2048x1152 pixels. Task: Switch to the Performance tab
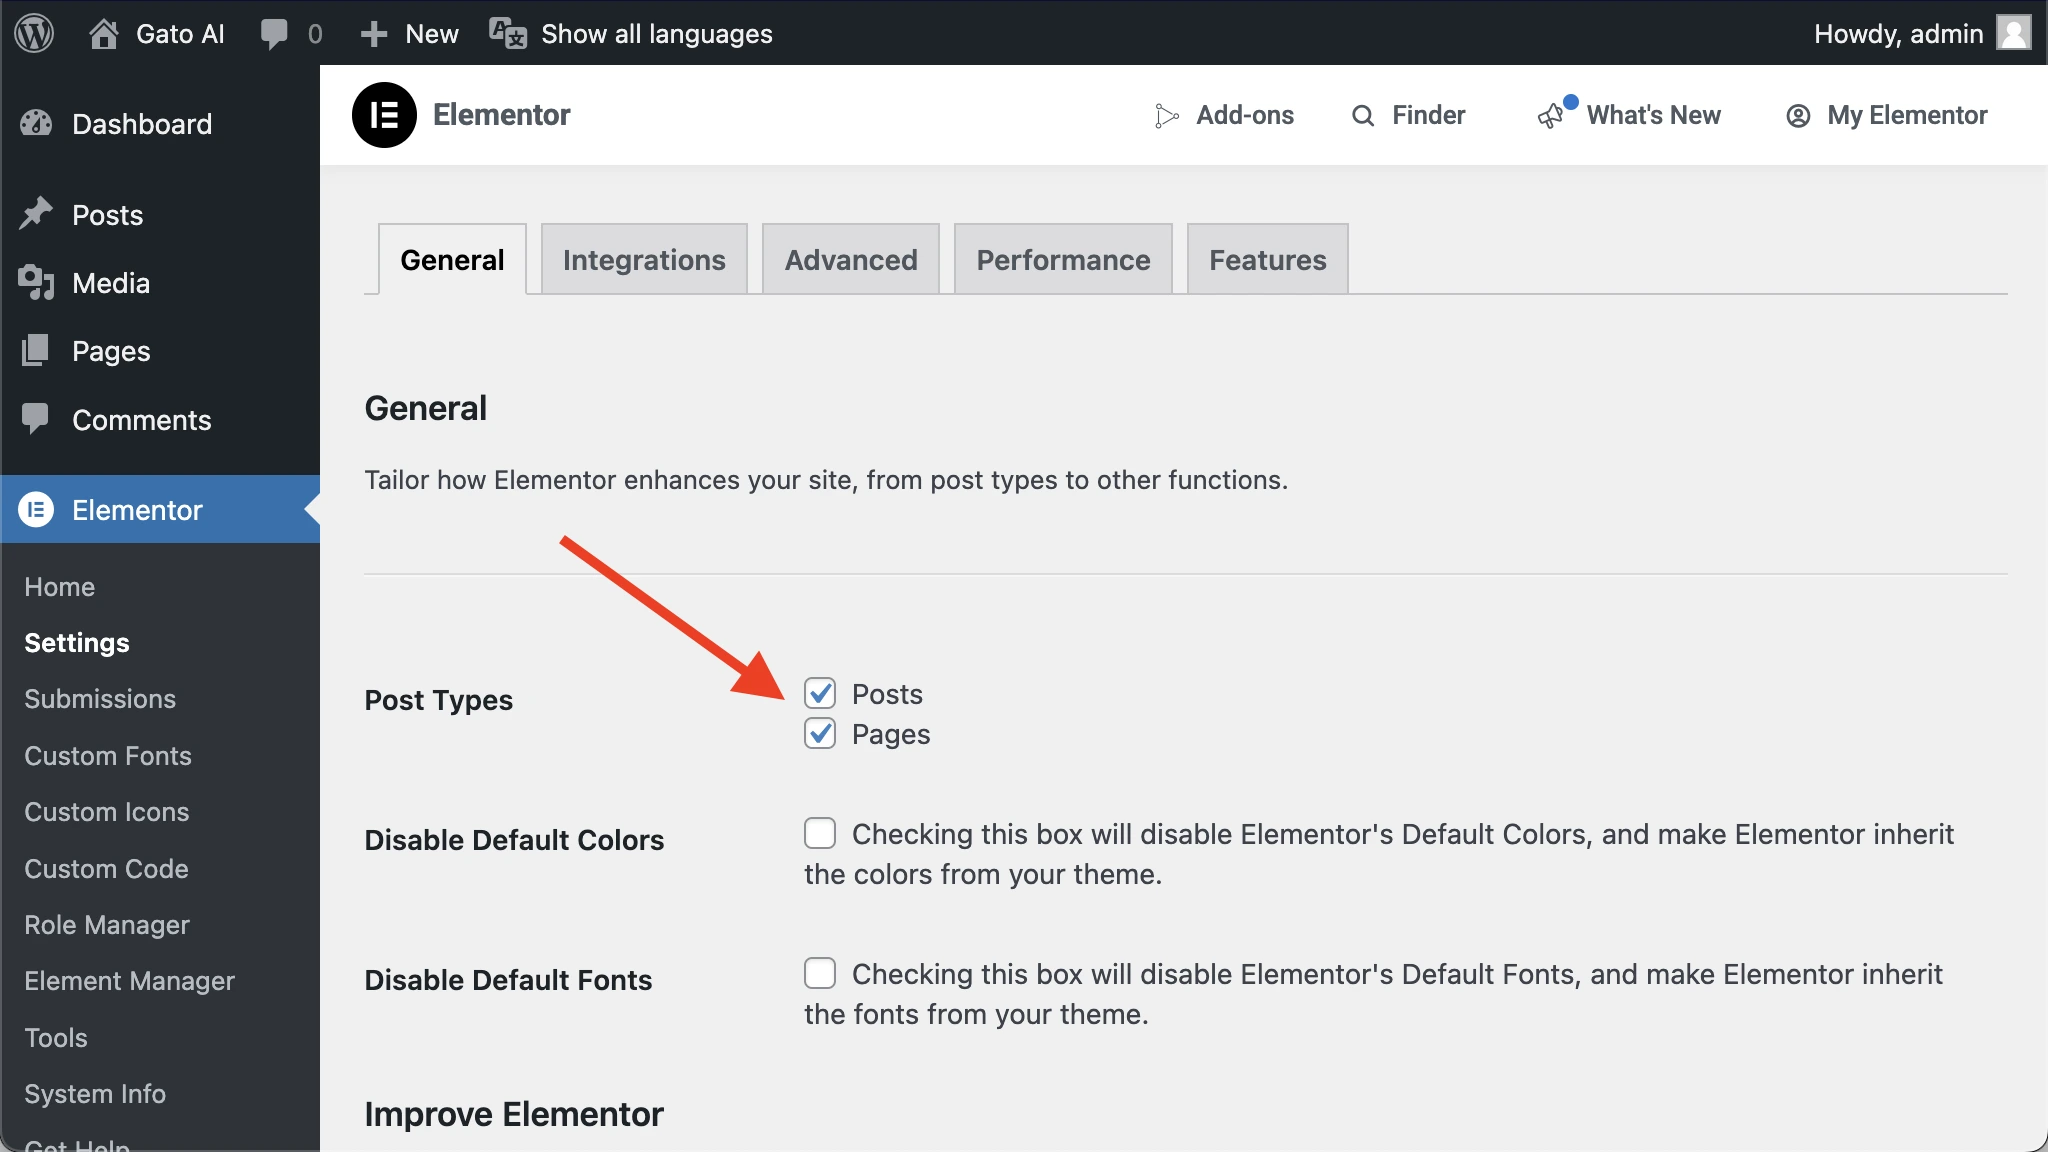pos(1063,260)
